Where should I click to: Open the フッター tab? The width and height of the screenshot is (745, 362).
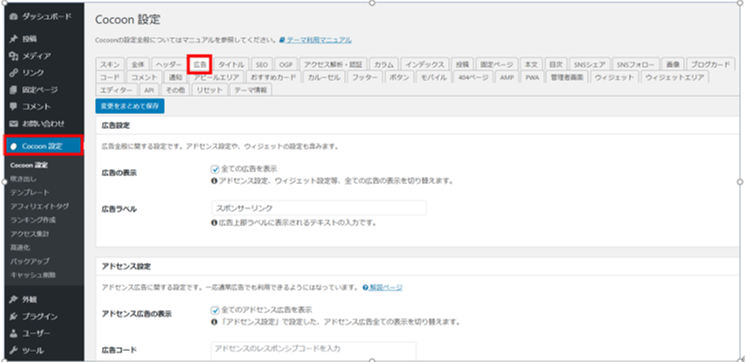tap(364, 77)
